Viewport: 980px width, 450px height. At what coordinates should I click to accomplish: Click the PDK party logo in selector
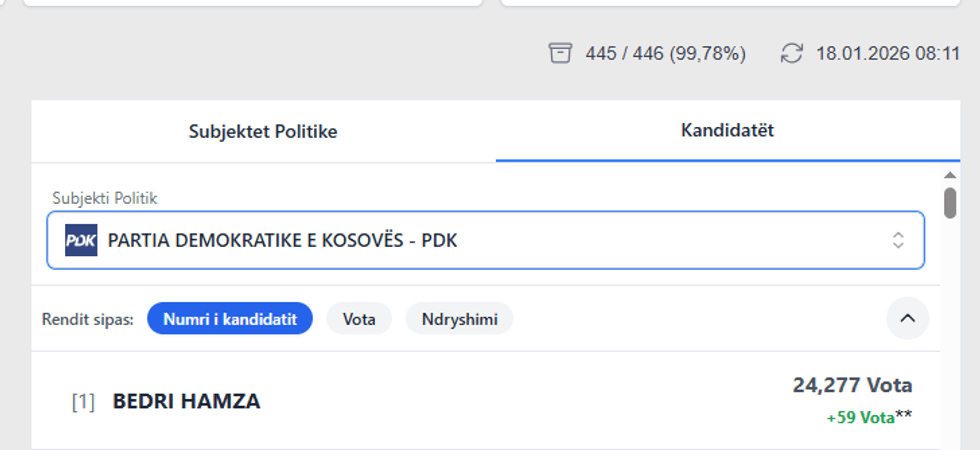point(81,240)
